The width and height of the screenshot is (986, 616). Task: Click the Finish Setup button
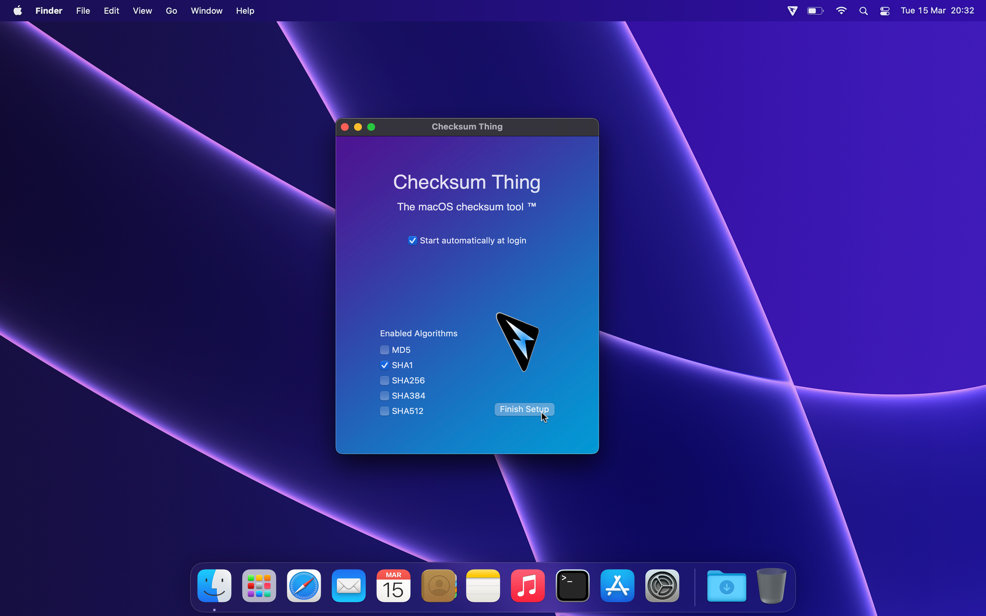(x=524, y=409)
